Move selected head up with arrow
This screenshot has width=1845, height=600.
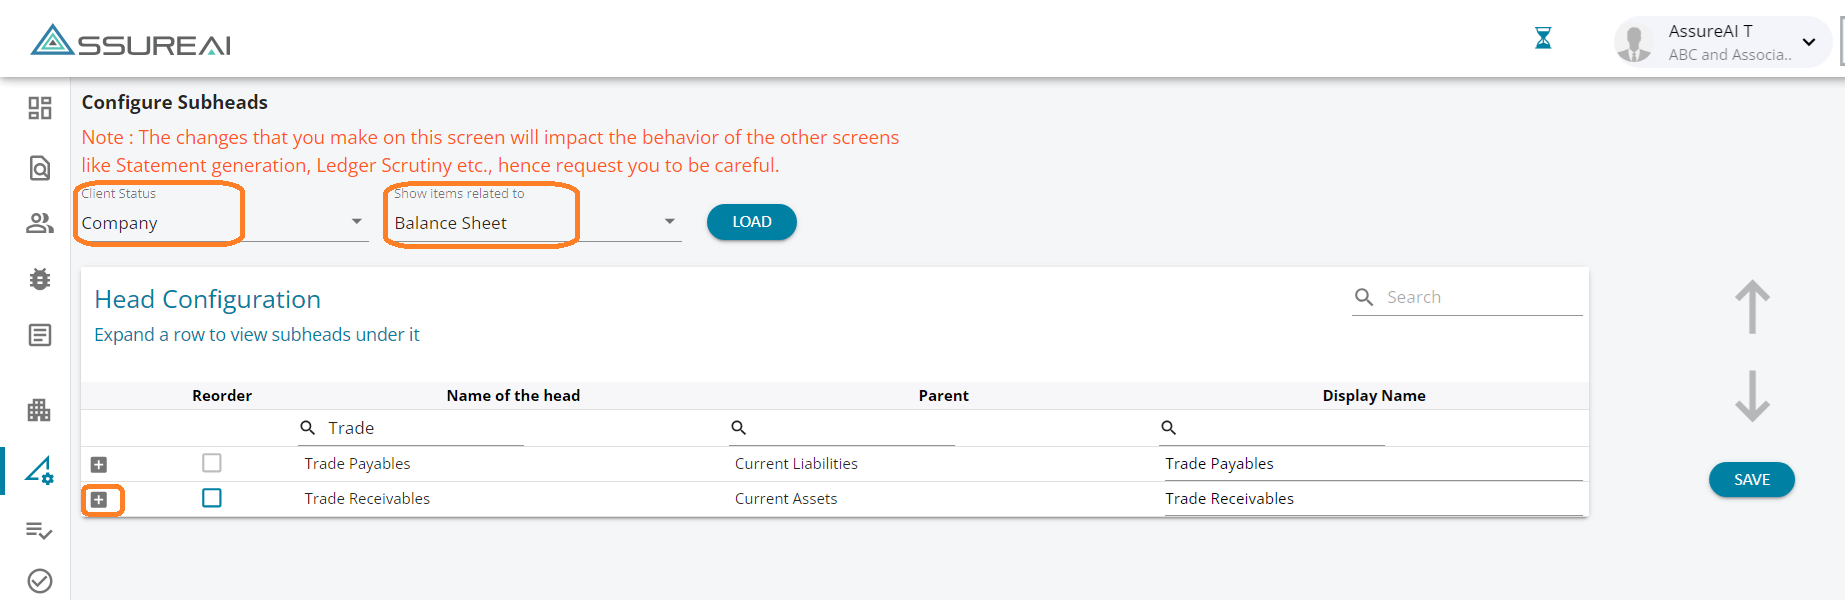click(1752, 307)
